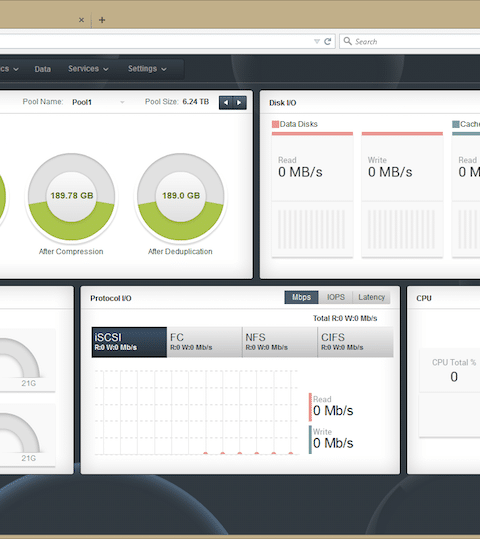This screenshot has height=539, width=480.
Task: Switch Protocol I/O to IOPS
Action: coord(336,297)
